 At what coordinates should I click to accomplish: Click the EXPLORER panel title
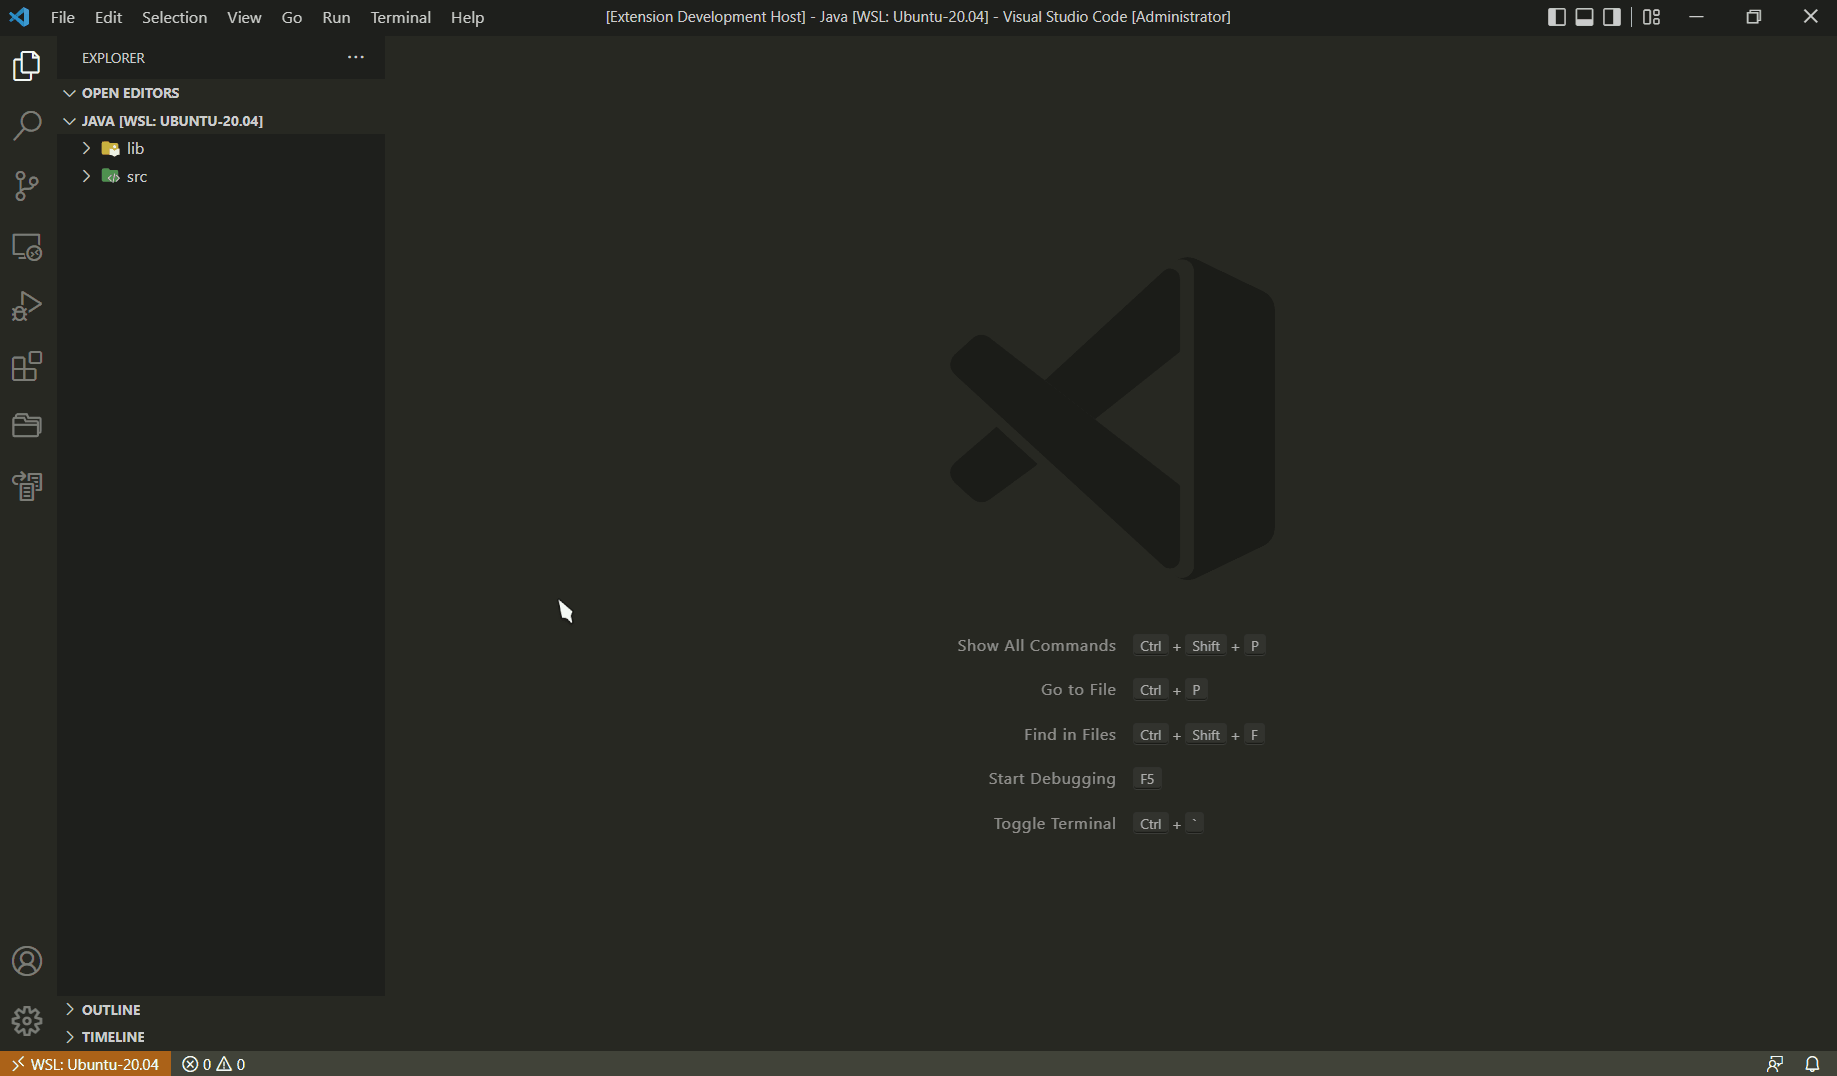(x=113, y=58)
